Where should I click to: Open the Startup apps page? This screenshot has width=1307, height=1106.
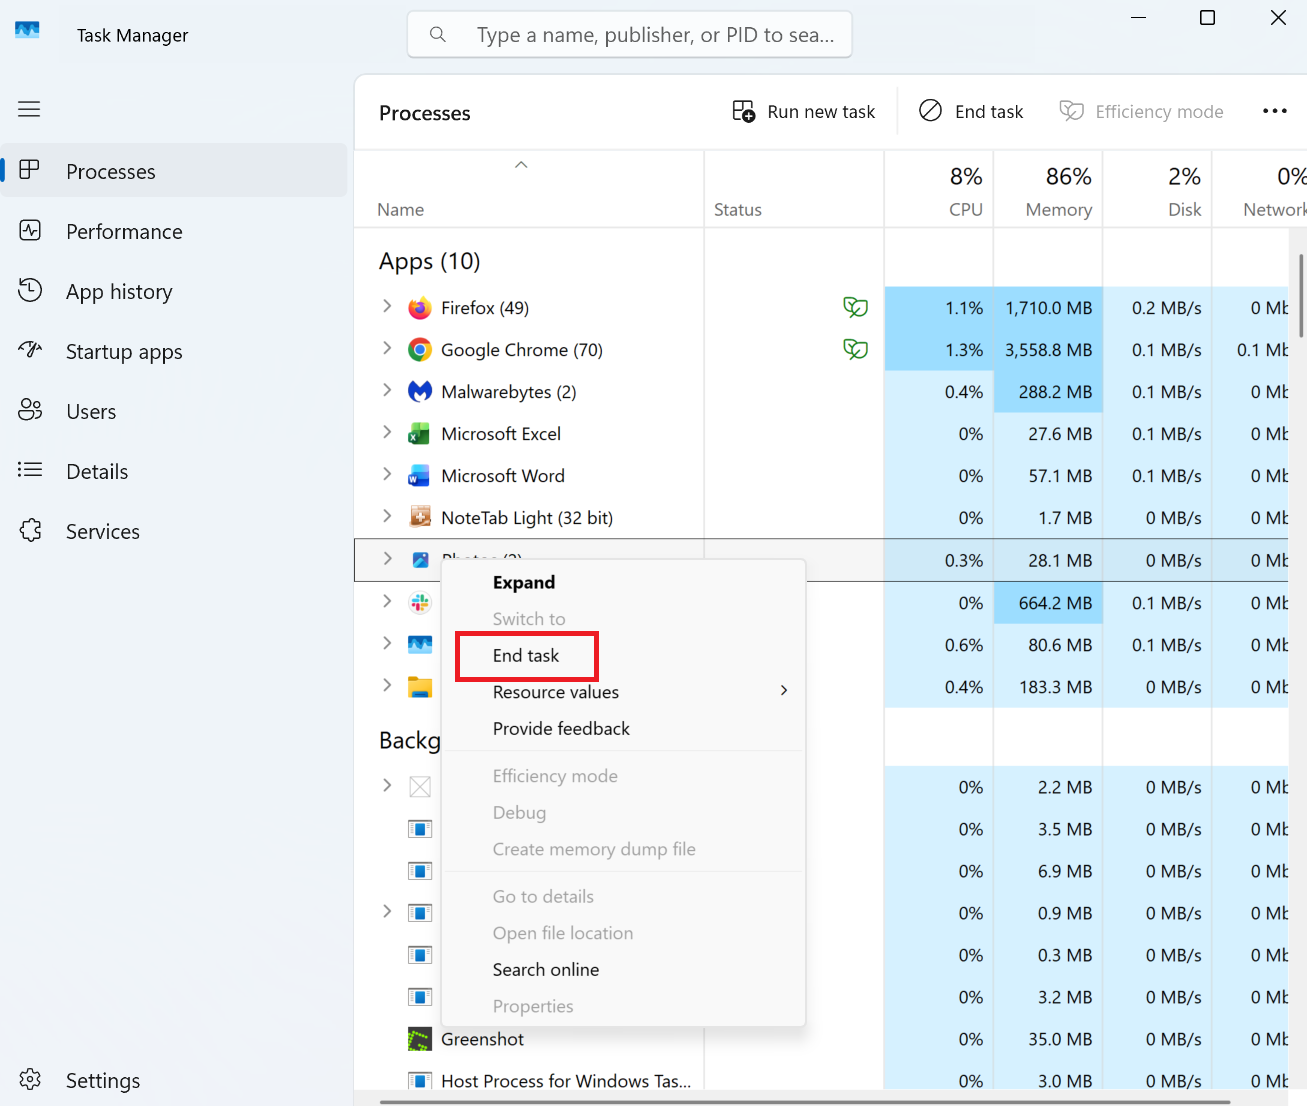[x=174, y=351]
